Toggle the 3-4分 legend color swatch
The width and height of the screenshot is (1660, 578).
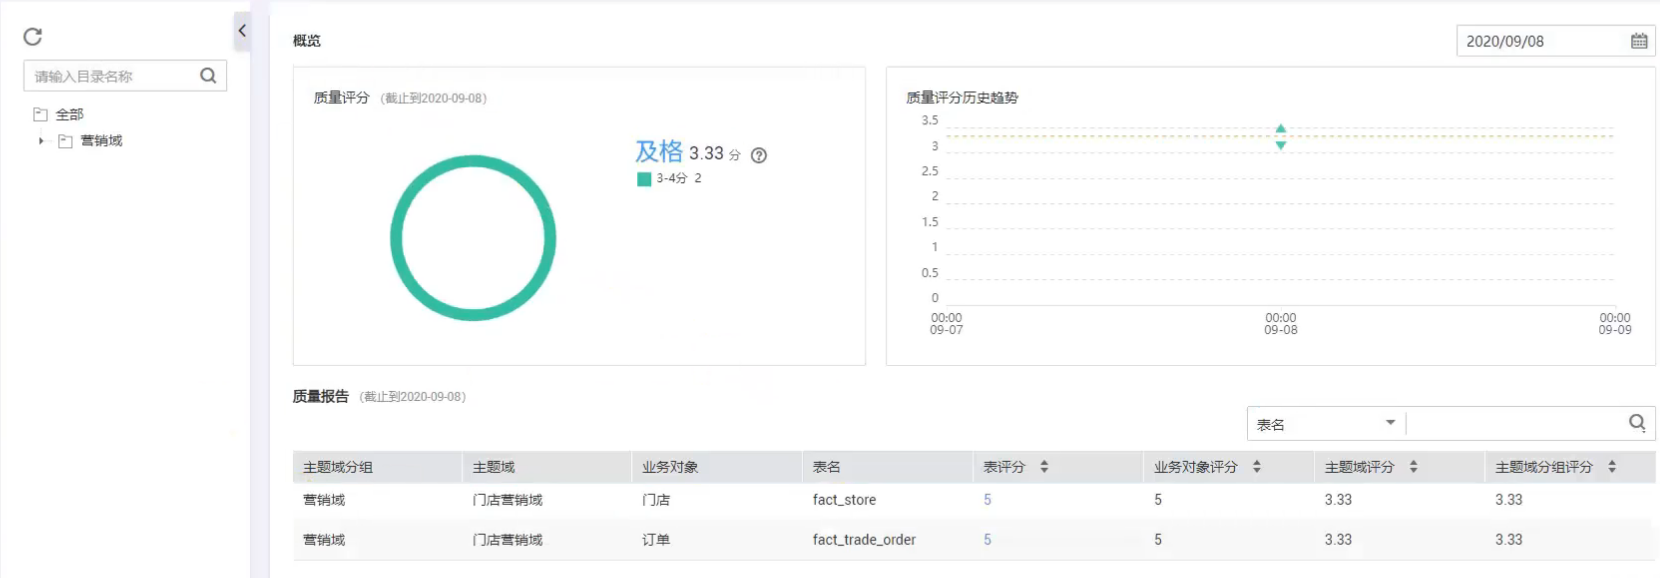tap(644, 179)
